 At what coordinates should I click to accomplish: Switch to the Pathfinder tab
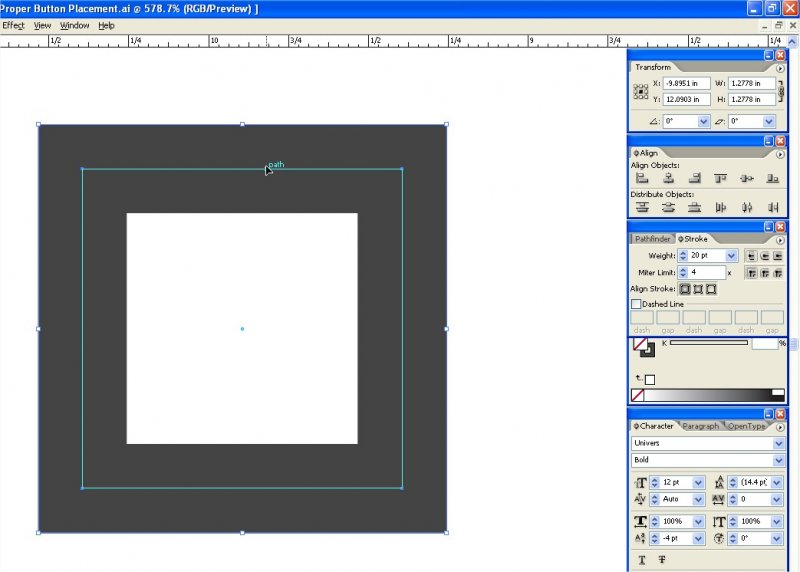point(652,239)
